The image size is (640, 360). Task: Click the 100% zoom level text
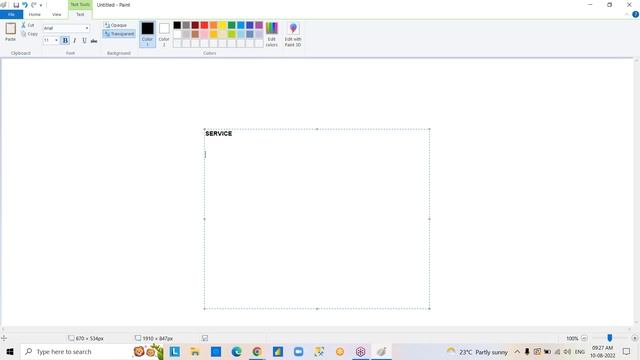[x=572, y=338]
